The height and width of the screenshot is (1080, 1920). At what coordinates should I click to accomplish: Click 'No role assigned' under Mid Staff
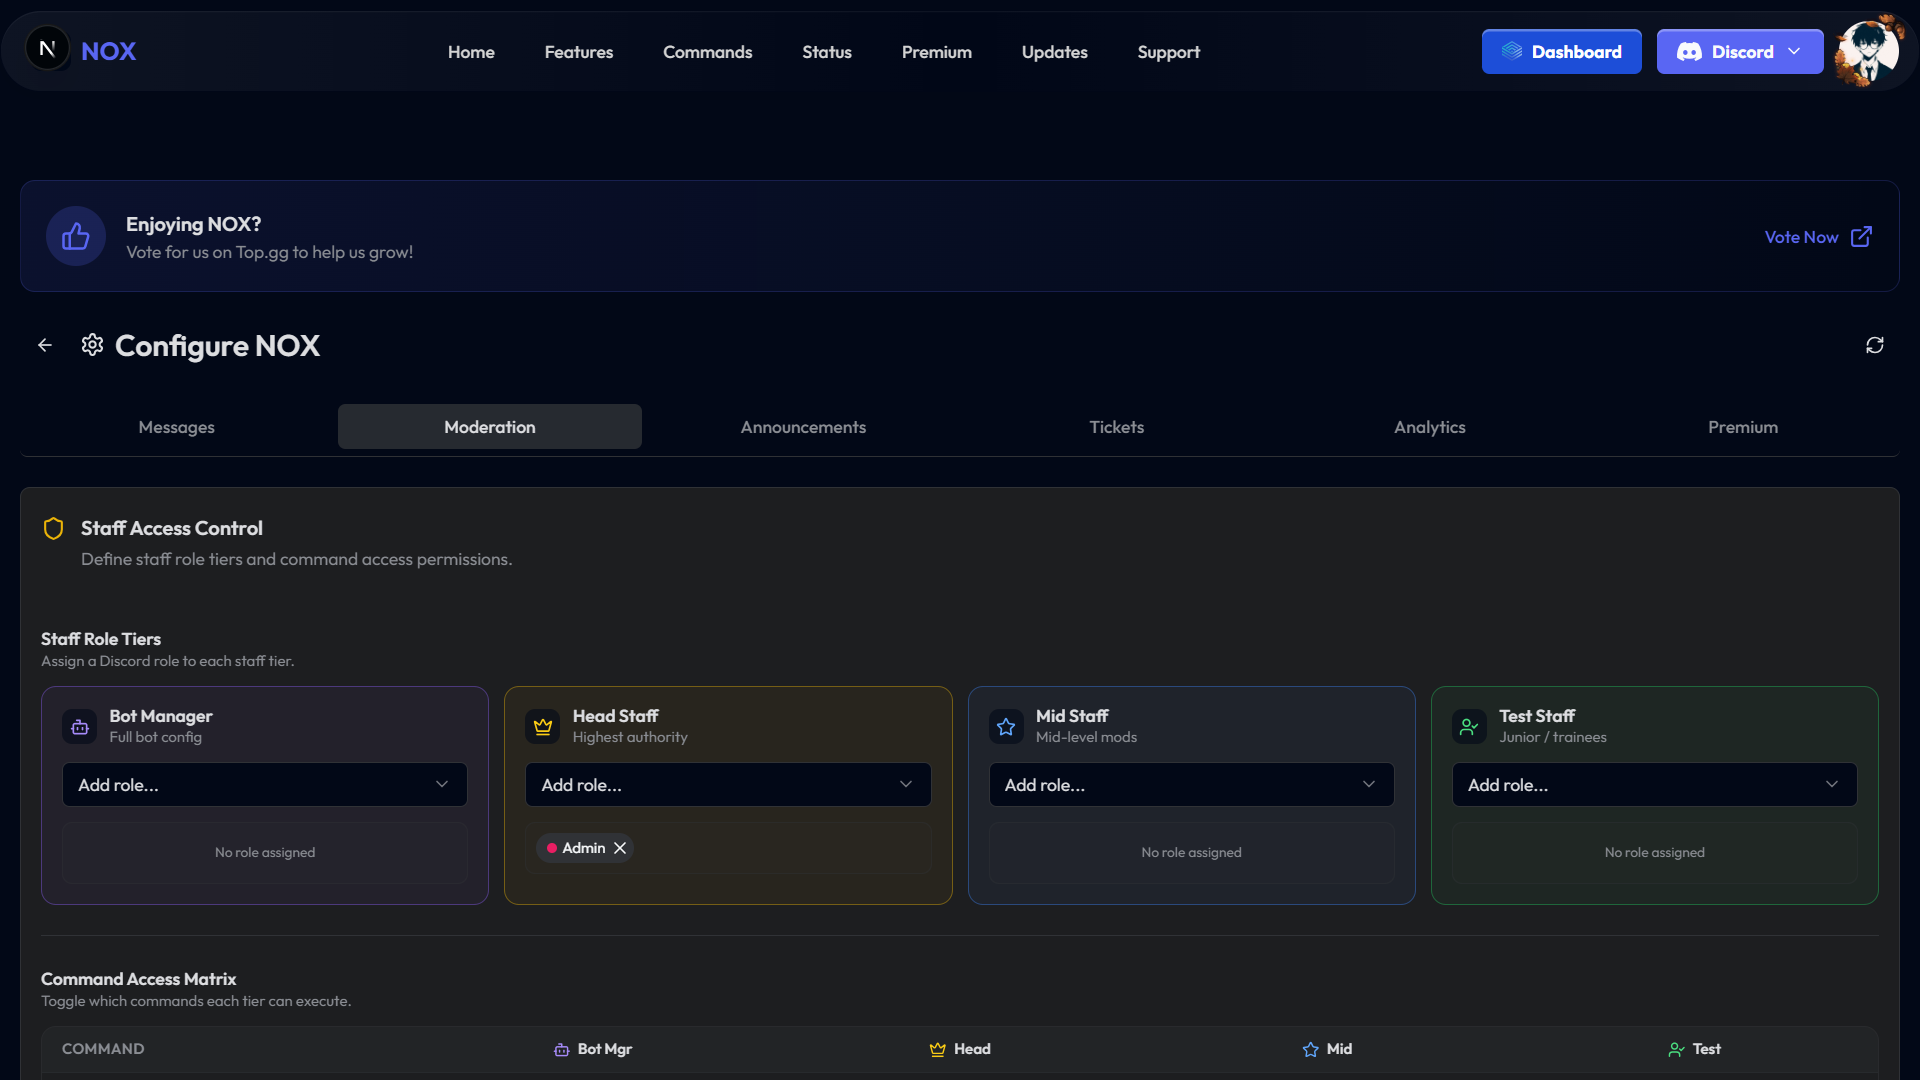tap(1191, 852)
